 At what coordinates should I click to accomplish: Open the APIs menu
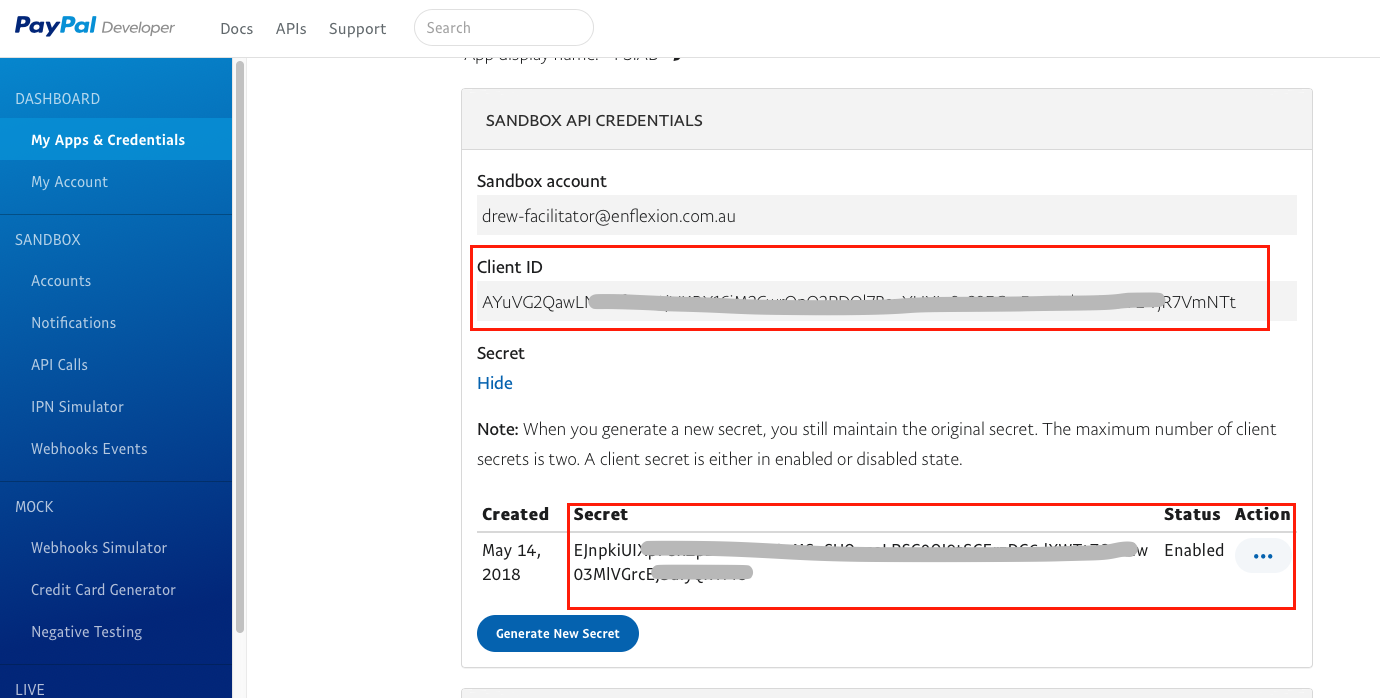(291, 28)
